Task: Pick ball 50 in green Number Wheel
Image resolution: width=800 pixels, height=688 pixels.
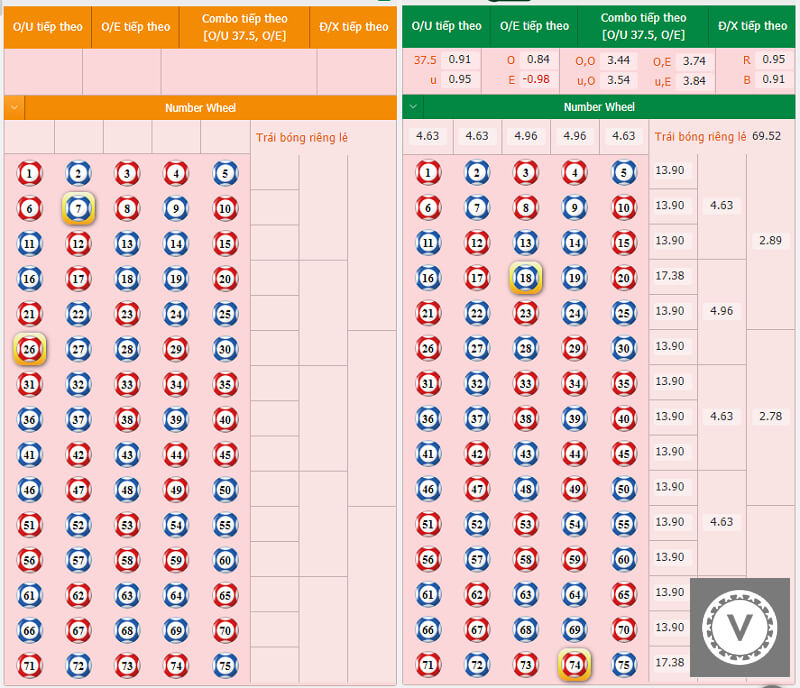Action: pos(623,489)
